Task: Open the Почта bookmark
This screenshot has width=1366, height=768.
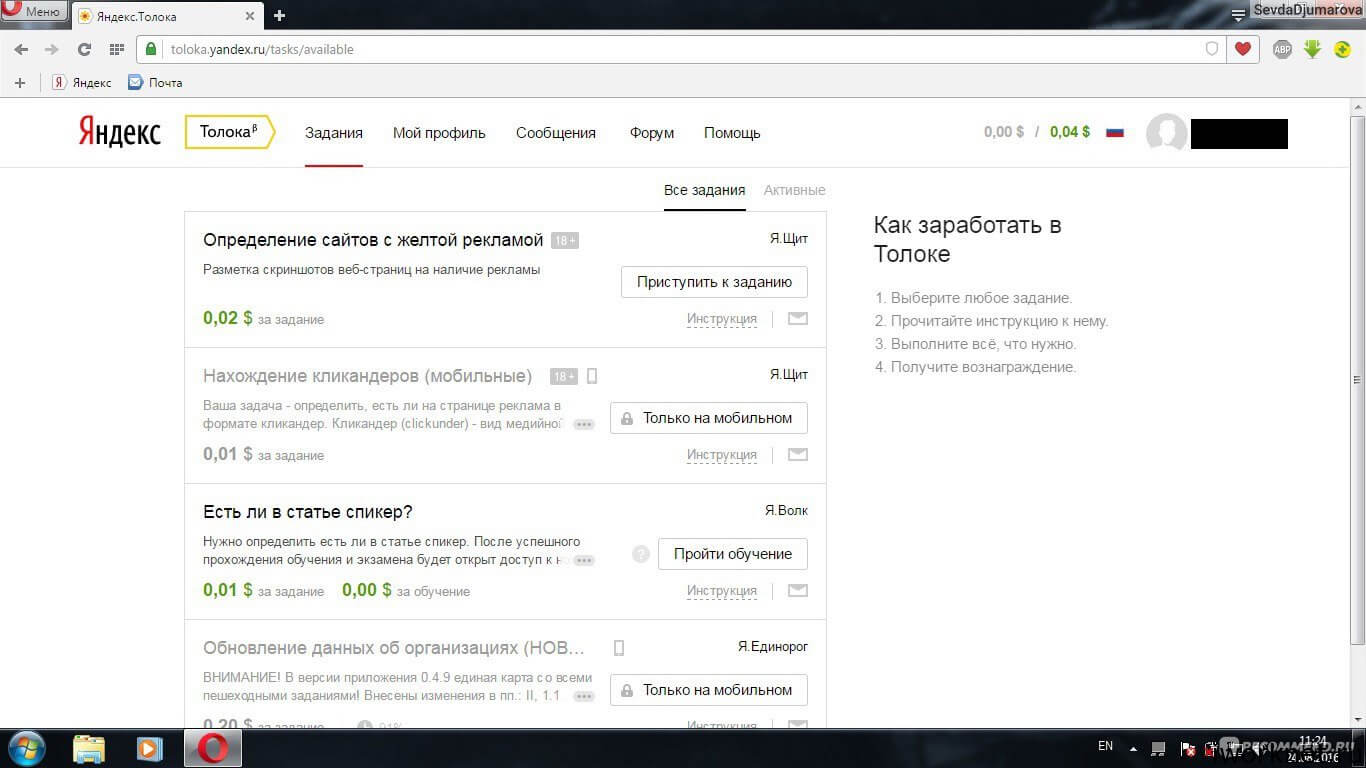Action: [x=156, y=83]
